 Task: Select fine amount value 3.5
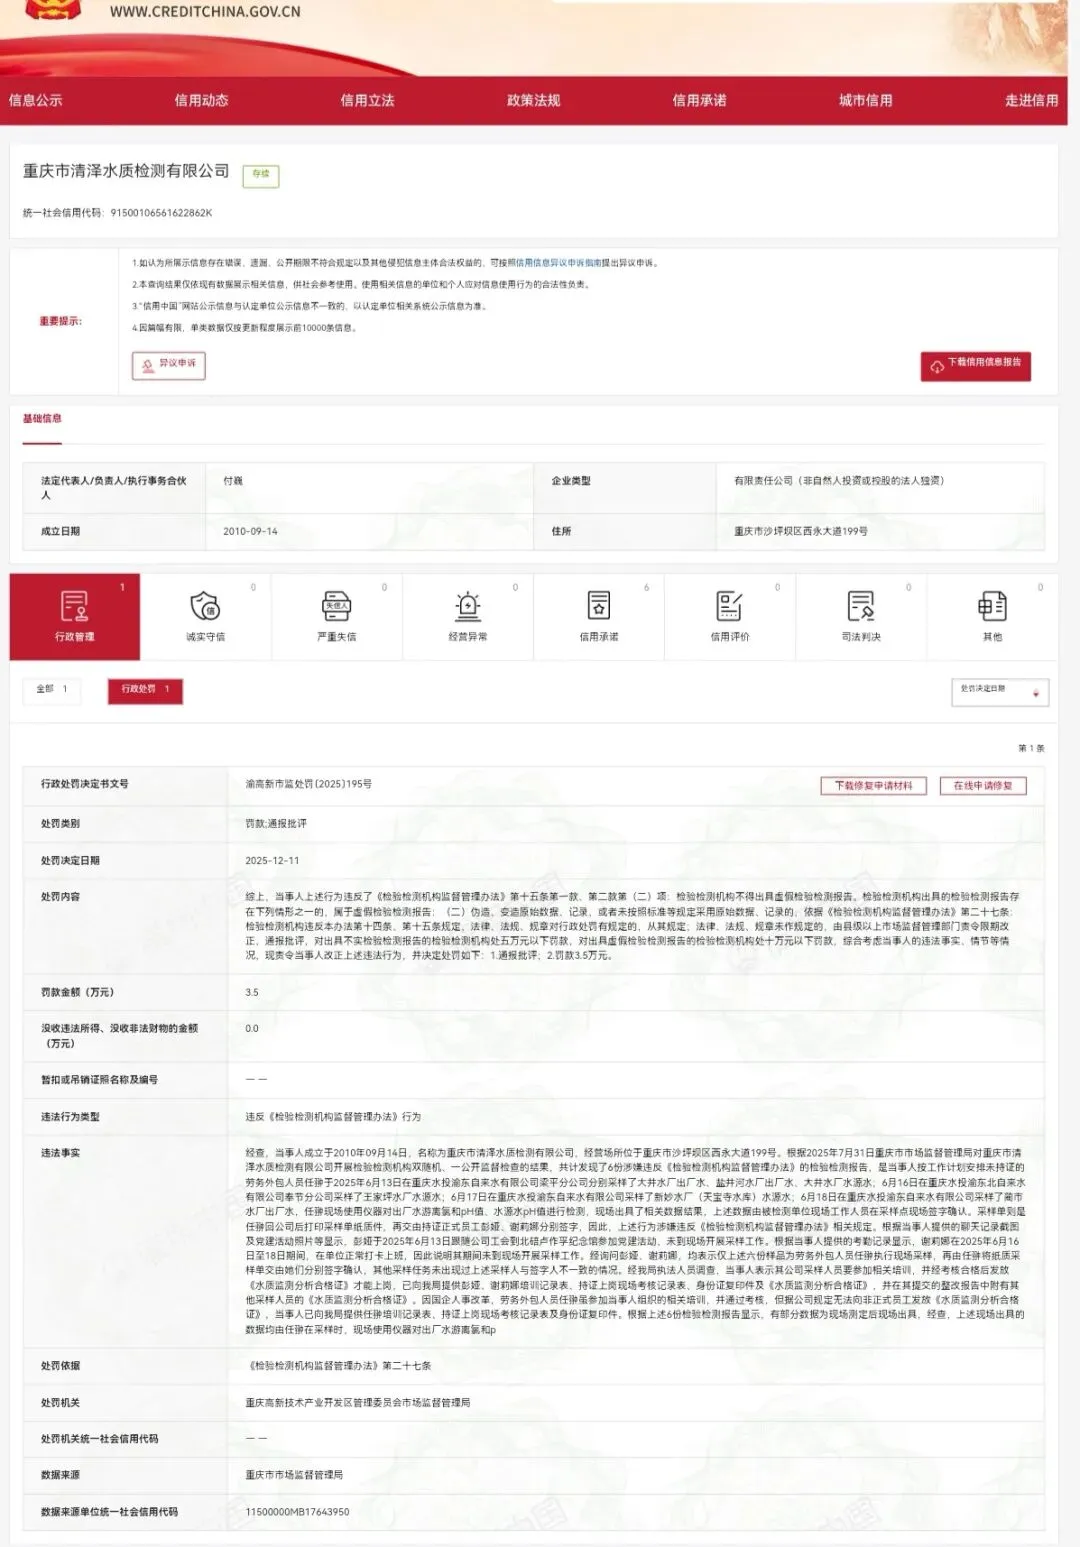pos(252,993)
